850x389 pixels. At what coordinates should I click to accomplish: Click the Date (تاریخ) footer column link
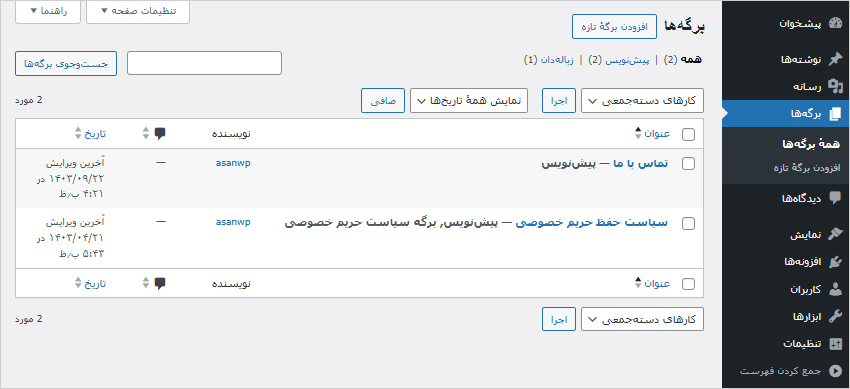(95, 283)
